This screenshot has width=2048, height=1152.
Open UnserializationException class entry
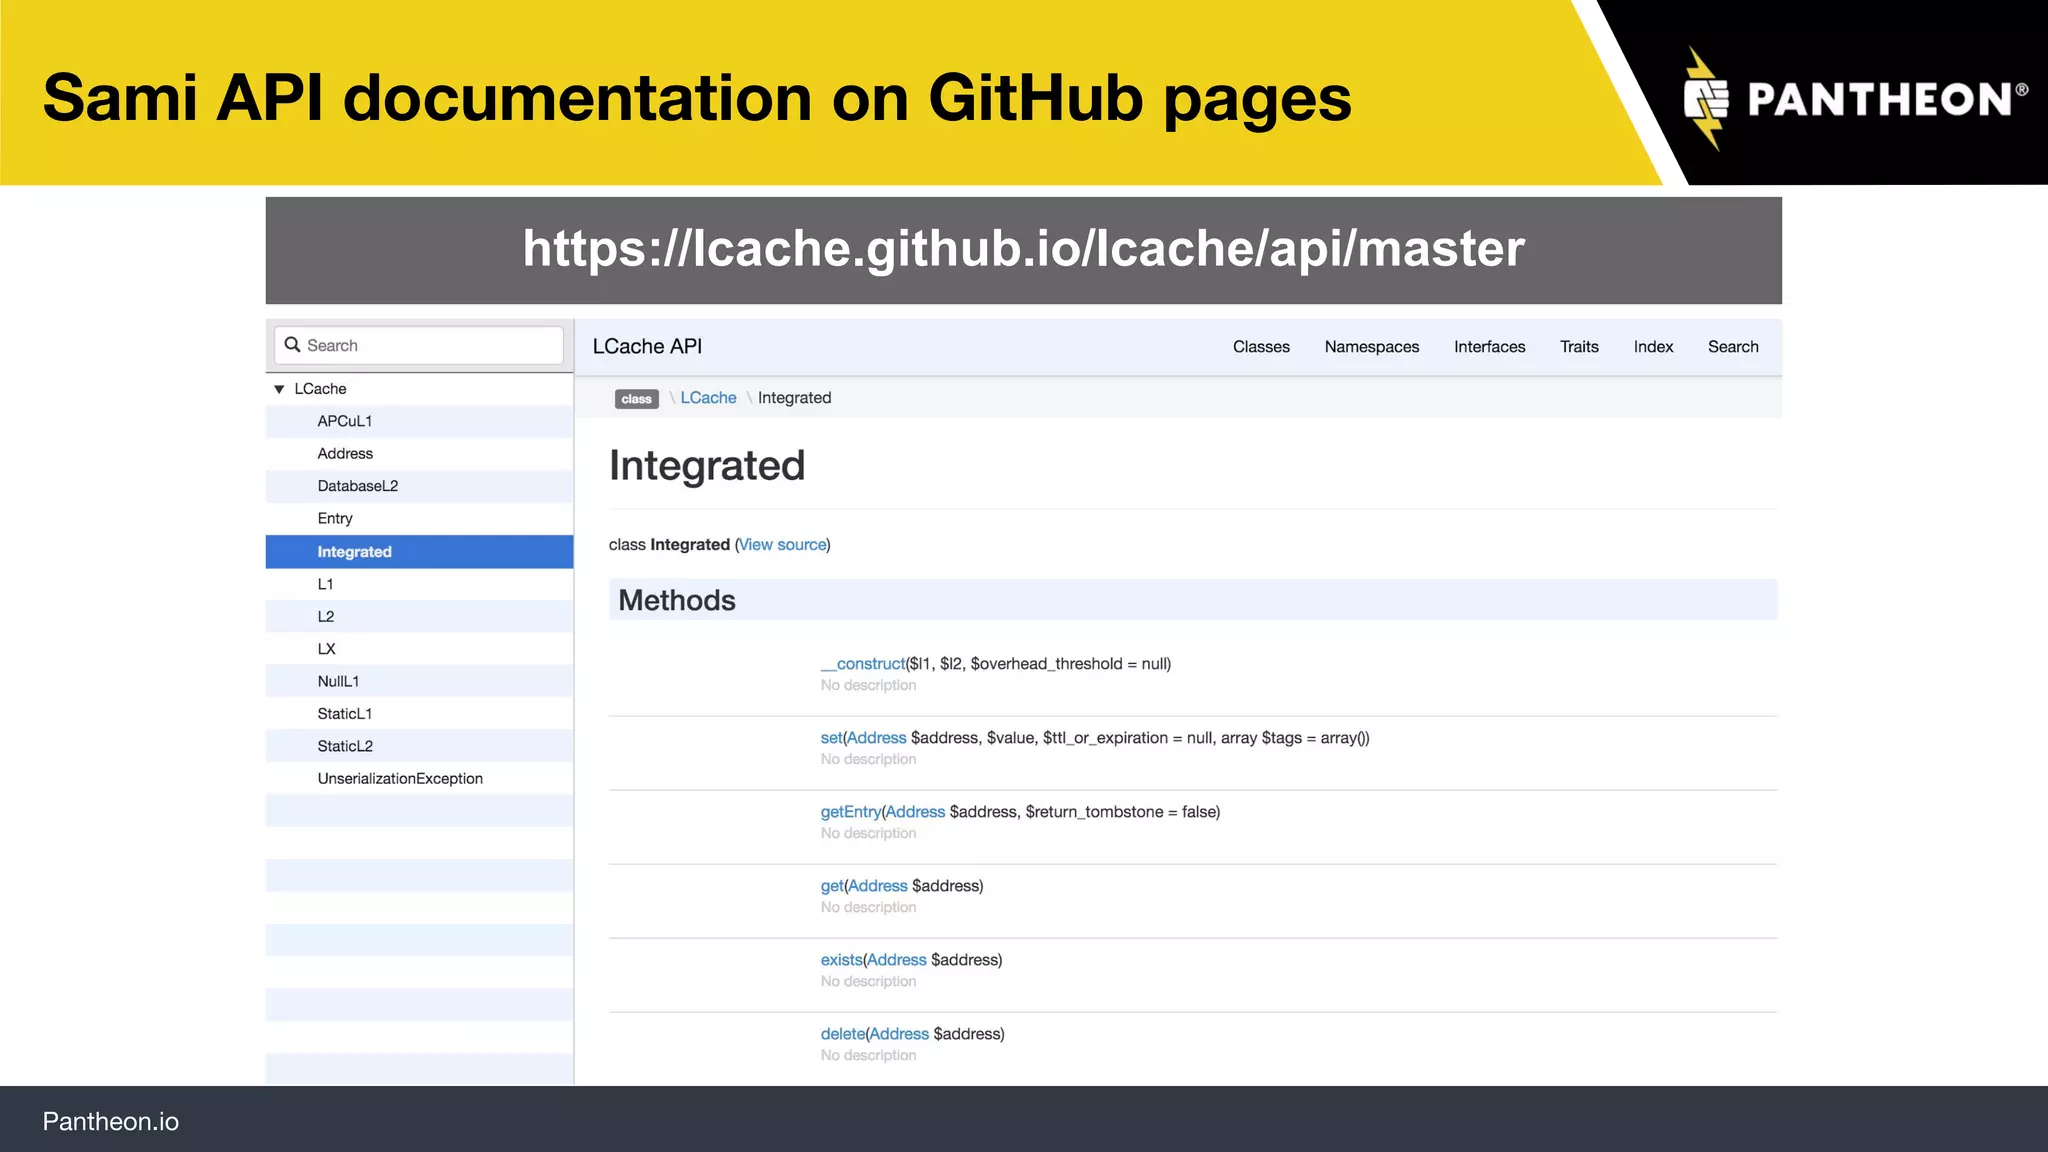point(400,779)
